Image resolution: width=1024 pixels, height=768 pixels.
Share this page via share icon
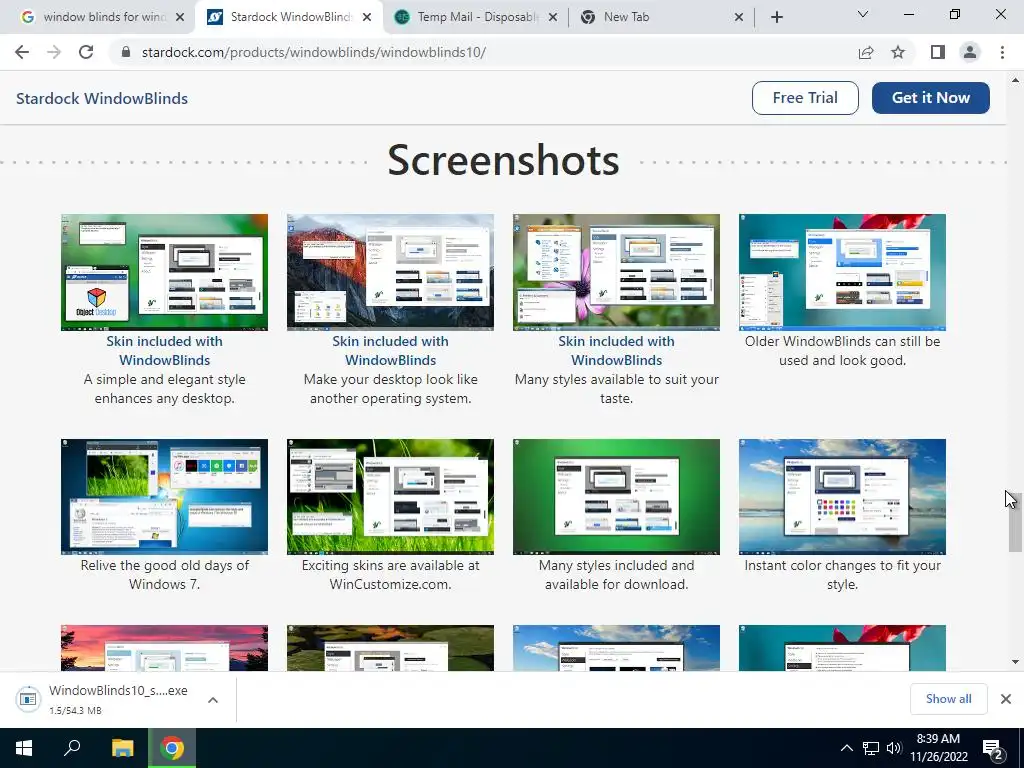point(866,52)
